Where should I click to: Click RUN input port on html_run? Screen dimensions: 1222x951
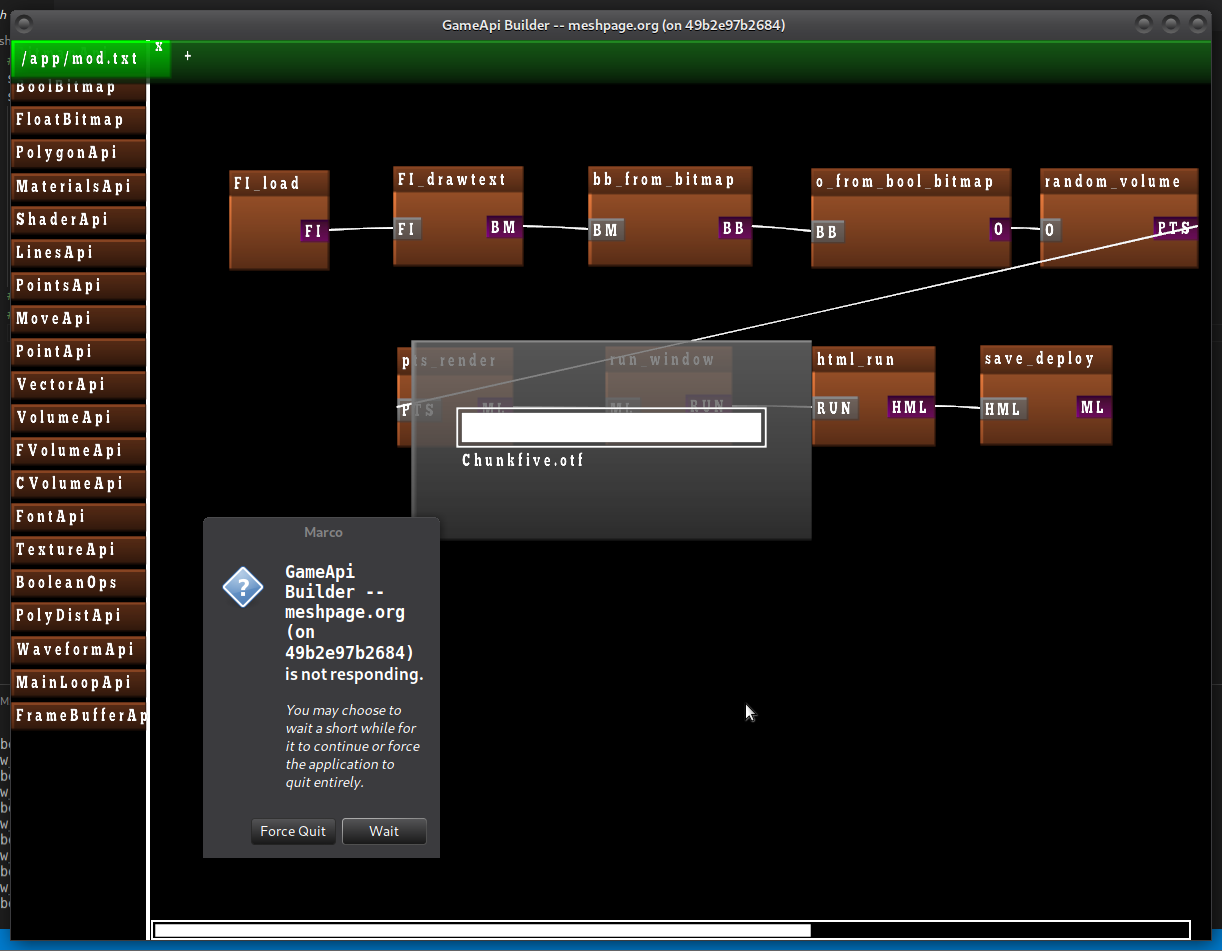click(x=834, y=408)
